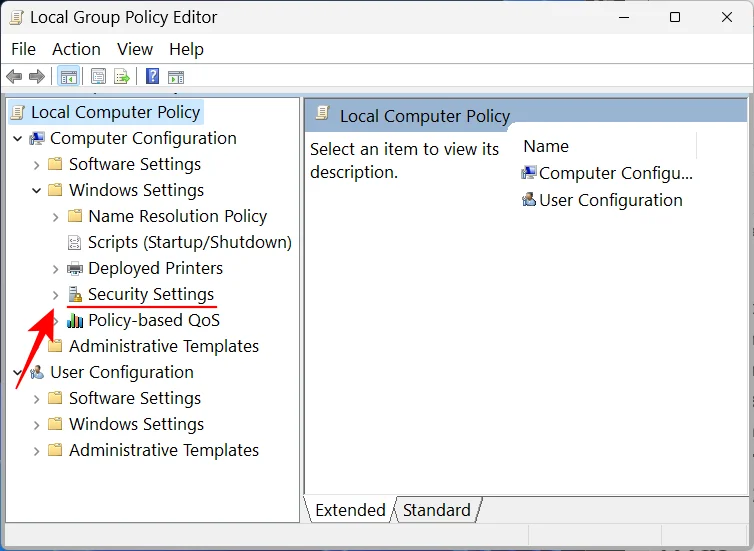Switch to the Standard tab
Viewport: 754px width, 551px height.
point(436,510)
